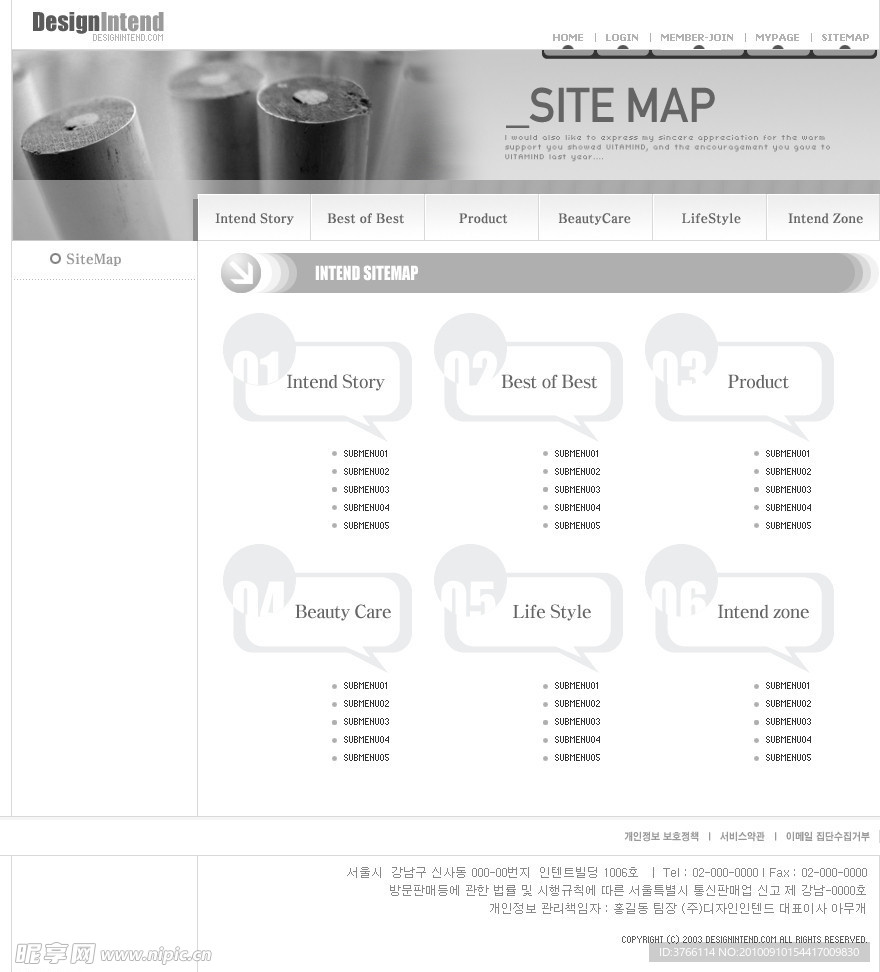Screen dimensions: 880x972
Task: Switch to the Best of Best tab
Action: 366,218
